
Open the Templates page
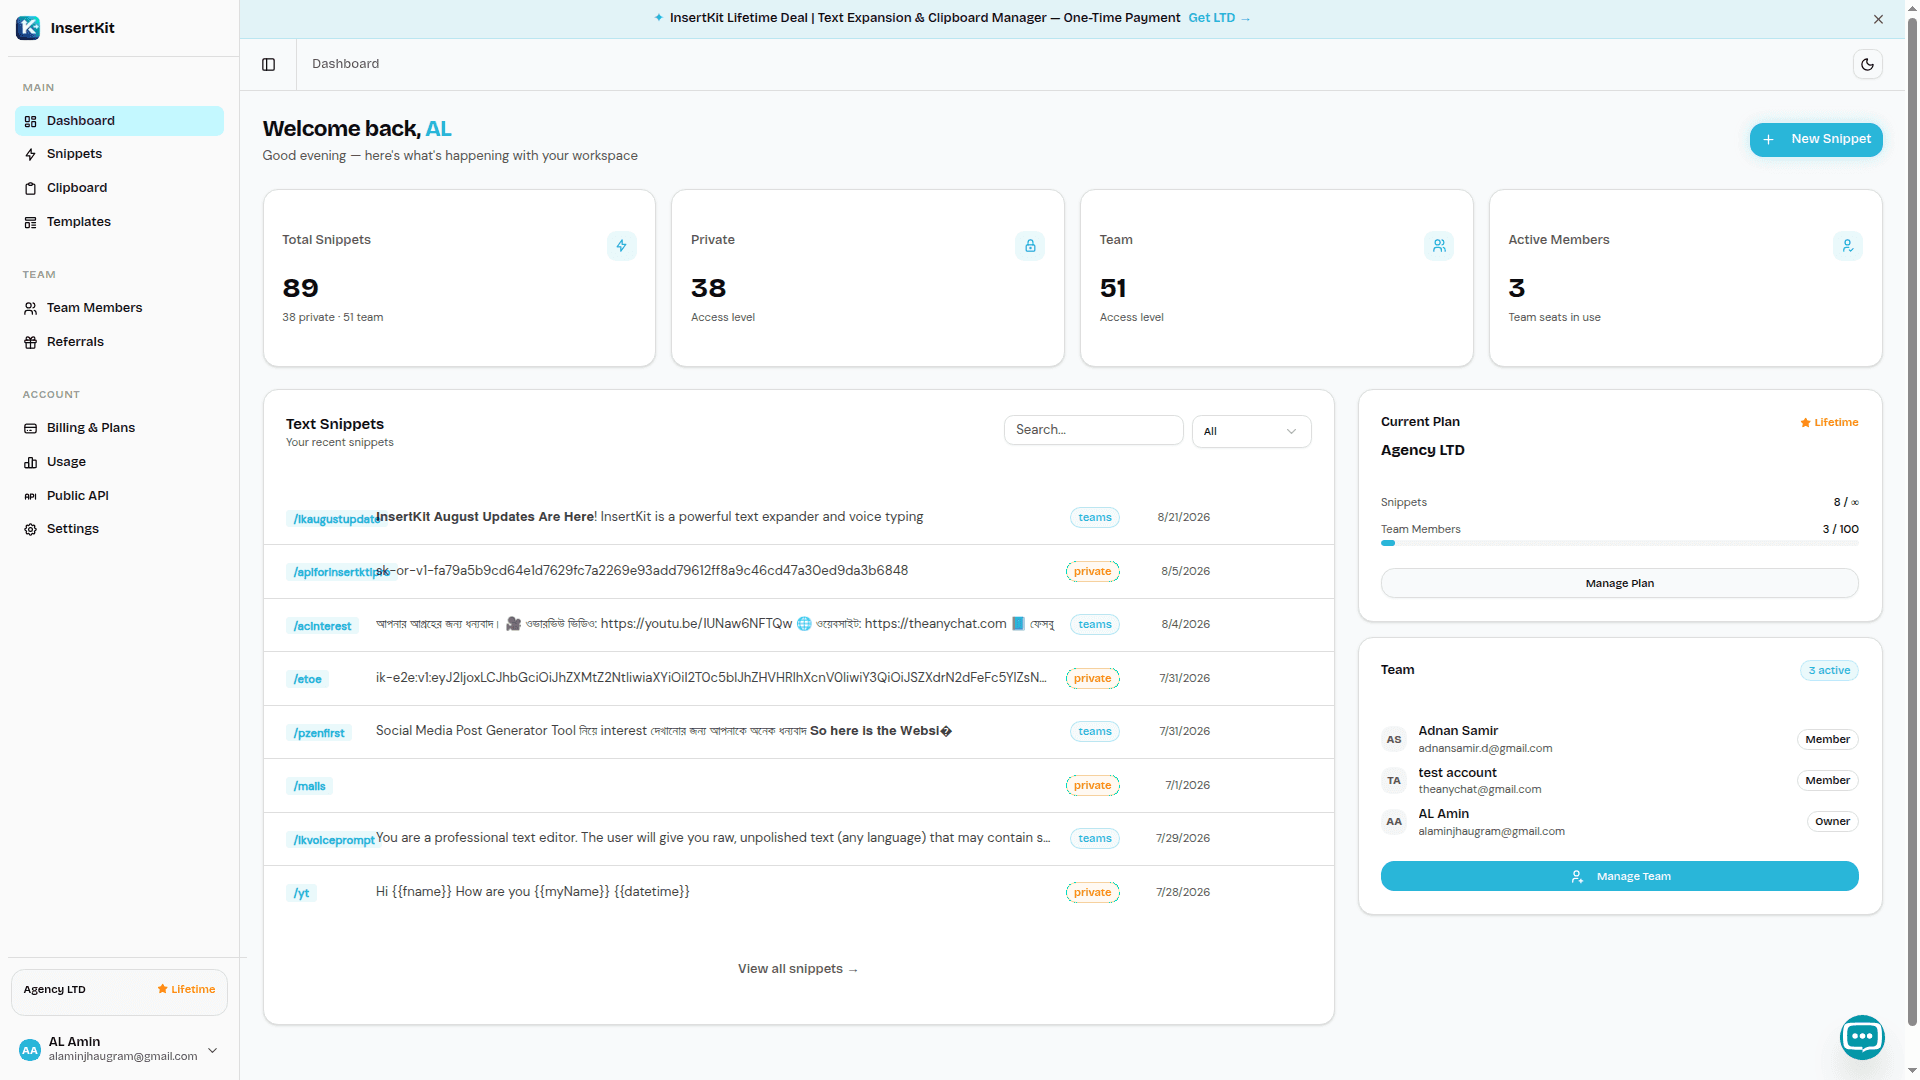coord(119,222)
